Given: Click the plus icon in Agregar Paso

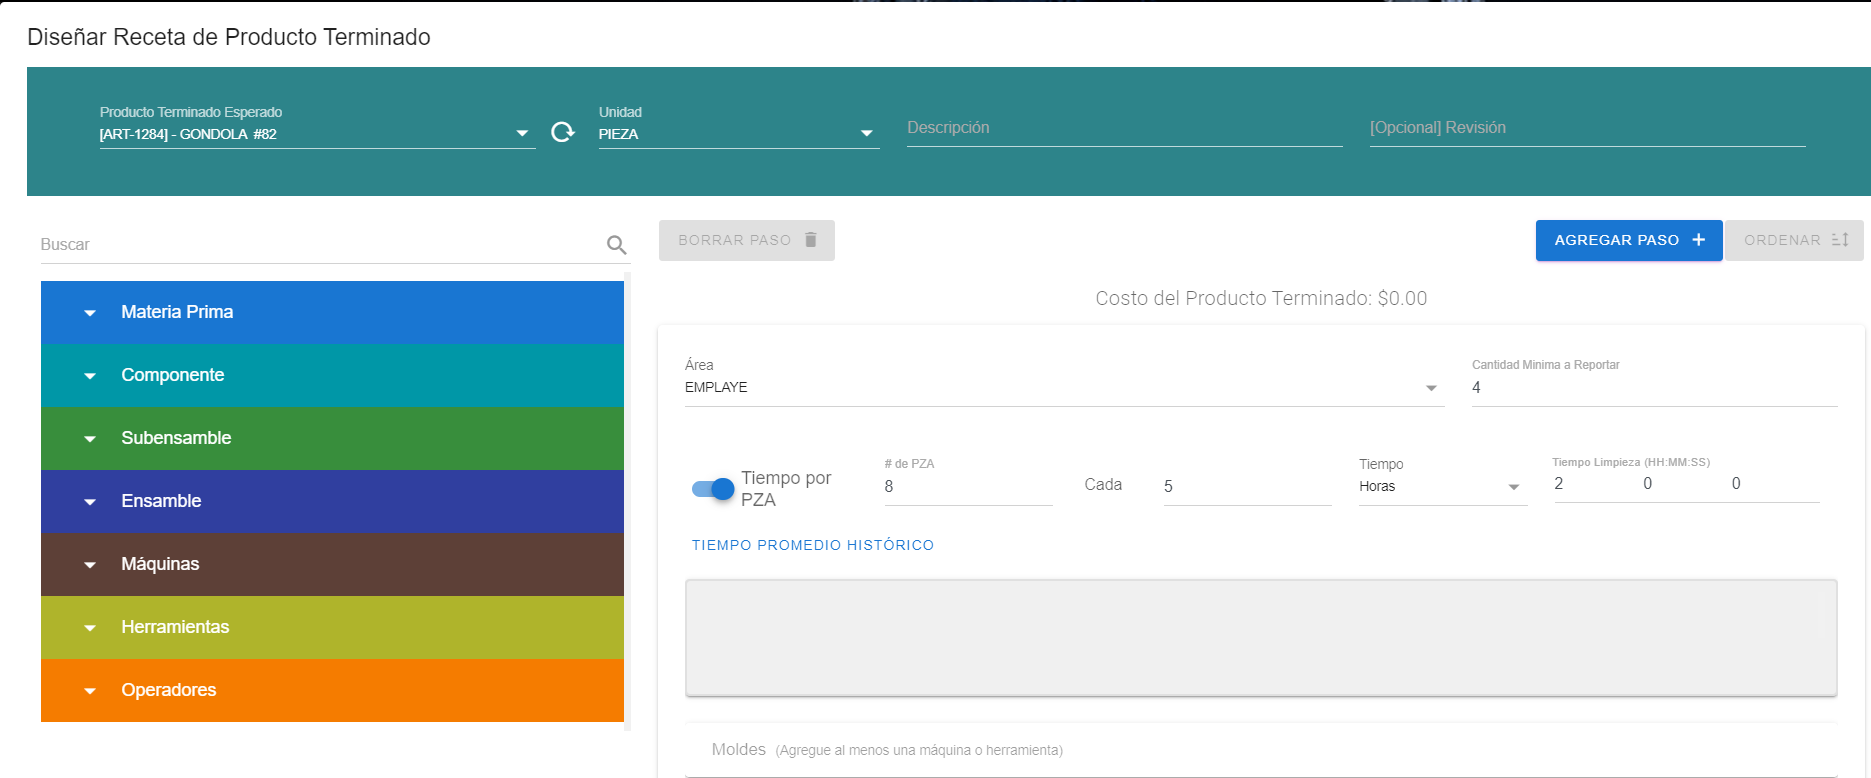Looking at the screenshot, I should (x=1698, y=240).
